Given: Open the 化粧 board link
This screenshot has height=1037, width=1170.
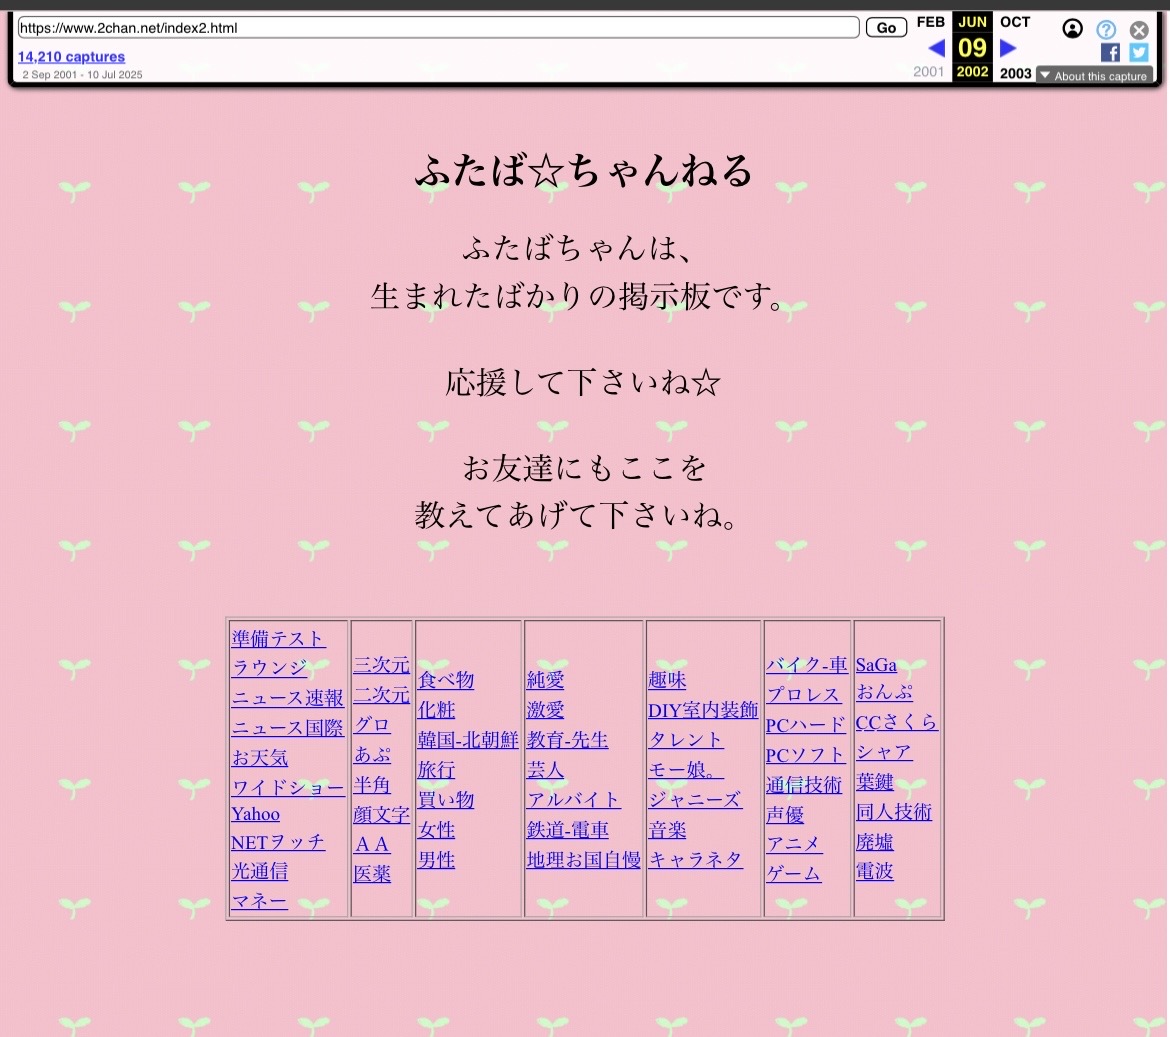Looking at the screenshot, I should [437, 709].
